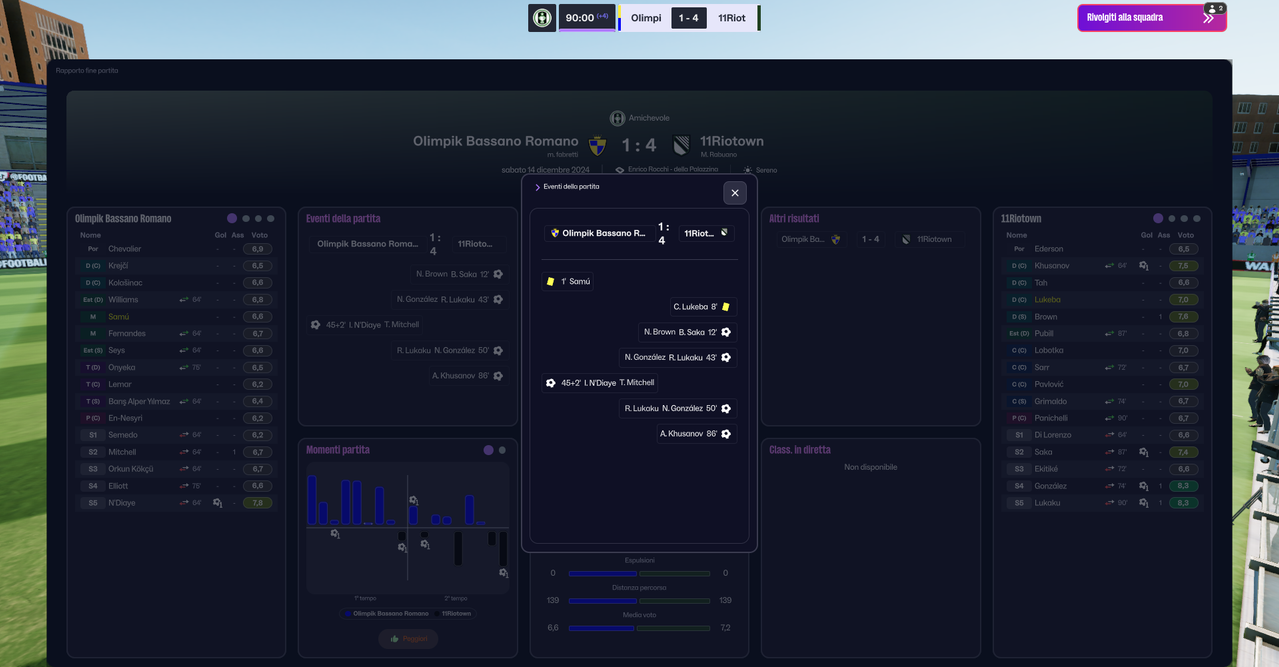Select the grey page dot in Momenti partita panel

(x=502, y=450)
